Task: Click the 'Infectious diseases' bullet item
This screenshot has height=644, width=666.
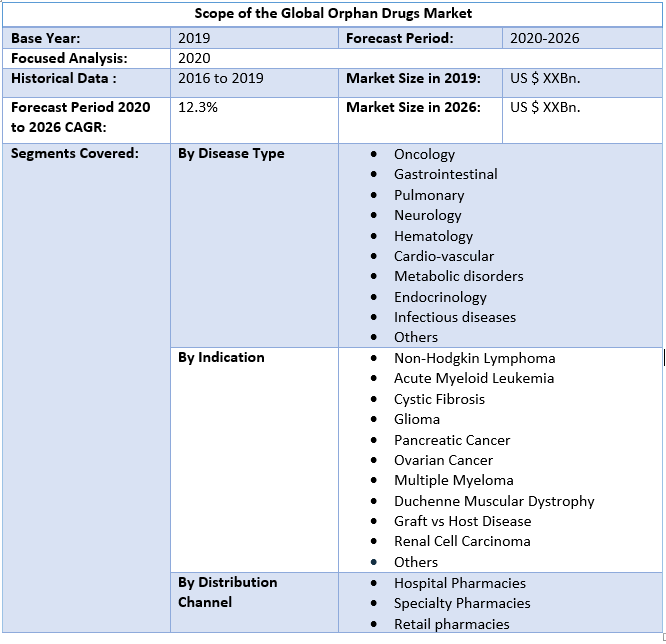Action: pyautogui.click(x=455, y=317)
